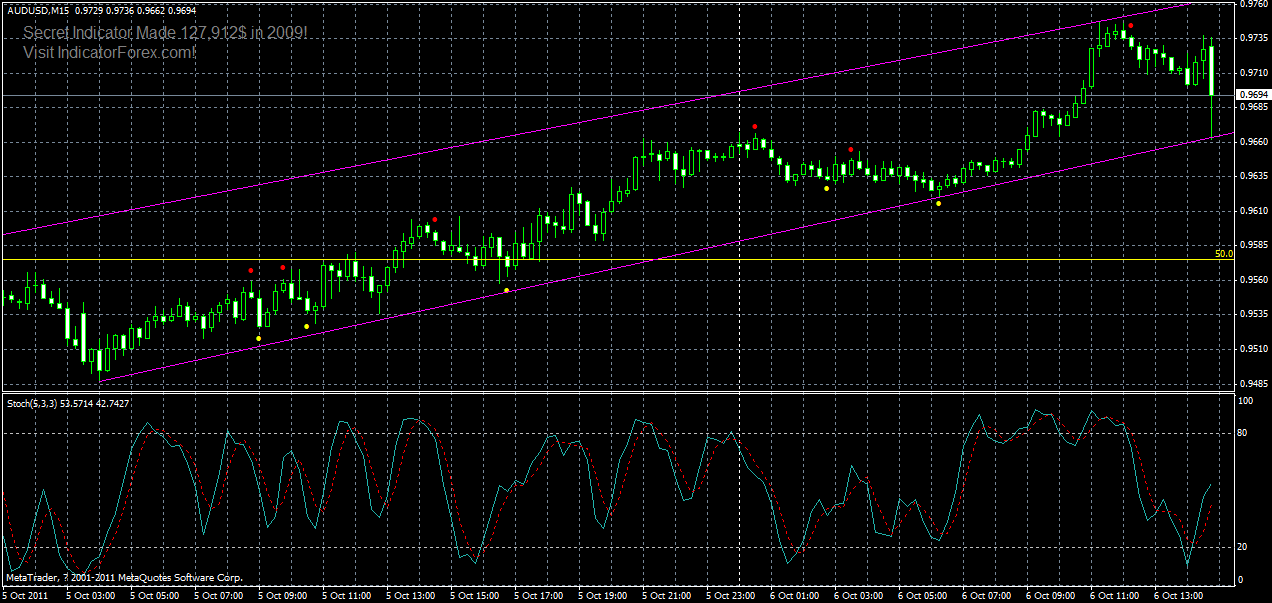Viewport: 1272px width, 603px height.
Task: Select the red dot signal above the 23:00 candle
Action: point(754,127)
